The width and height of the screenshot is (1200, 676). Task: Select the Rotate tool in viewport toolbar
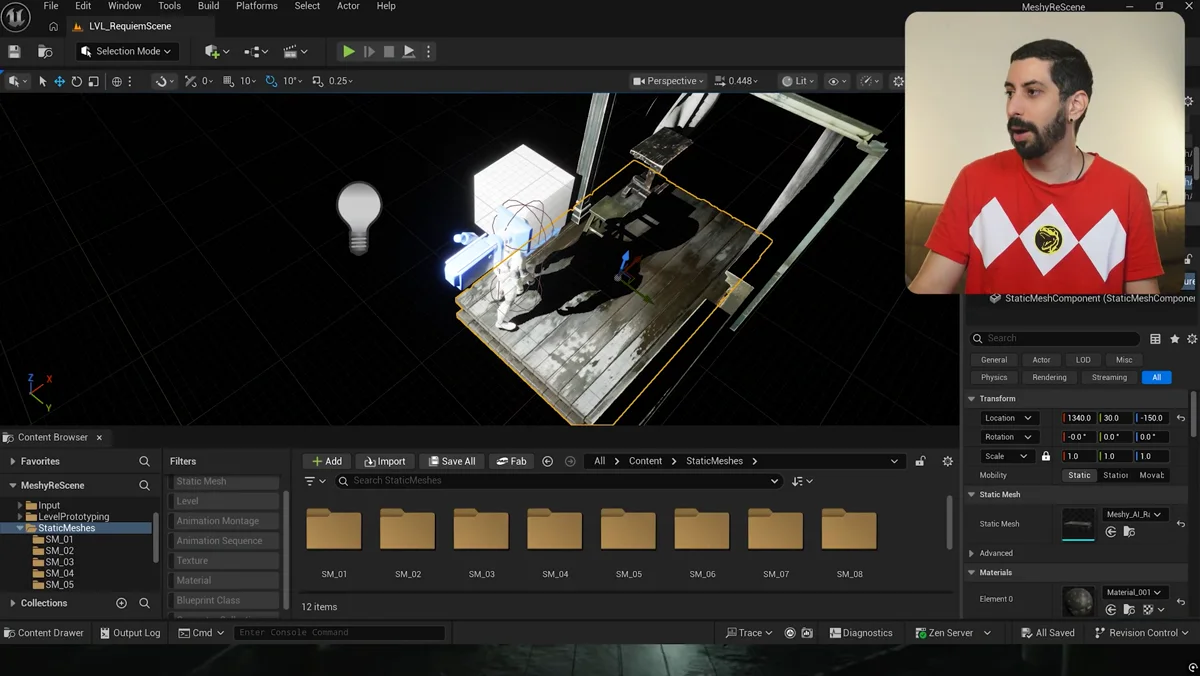click(x=75, y=81)
